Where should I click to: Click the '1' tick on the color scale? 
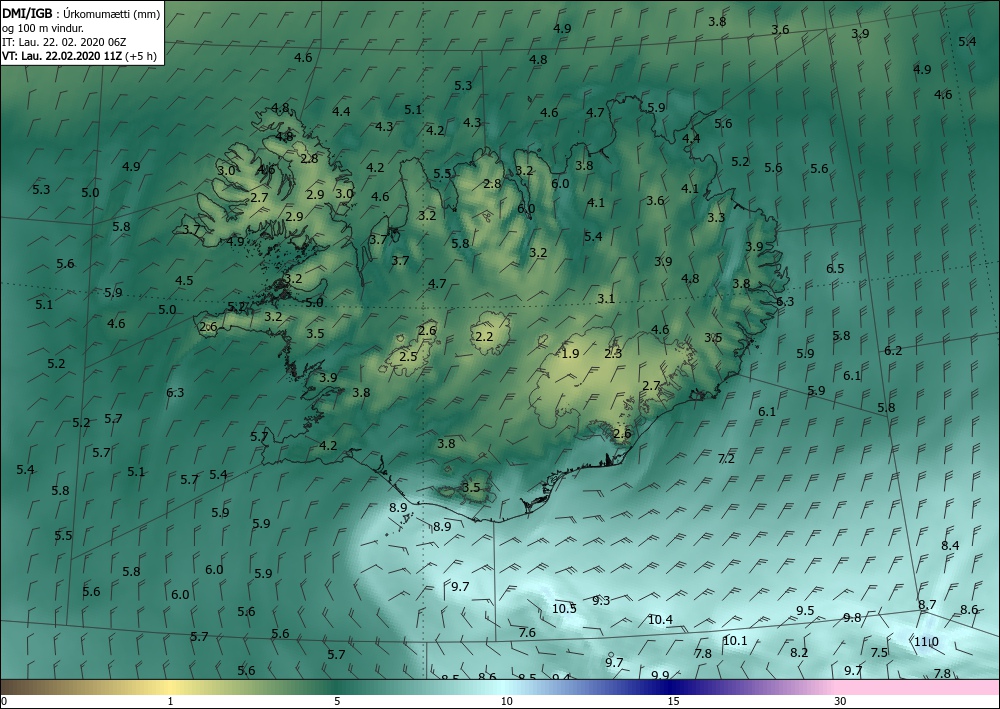170,701
